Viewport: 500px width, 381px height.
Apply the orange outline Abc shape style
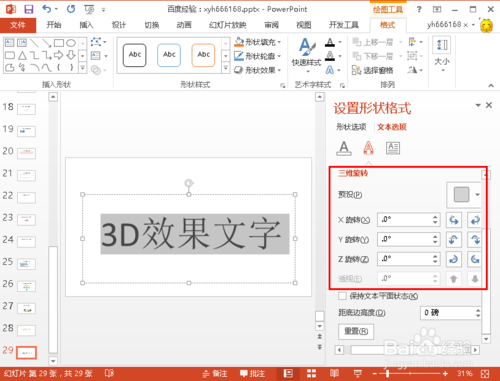point(203,55)
